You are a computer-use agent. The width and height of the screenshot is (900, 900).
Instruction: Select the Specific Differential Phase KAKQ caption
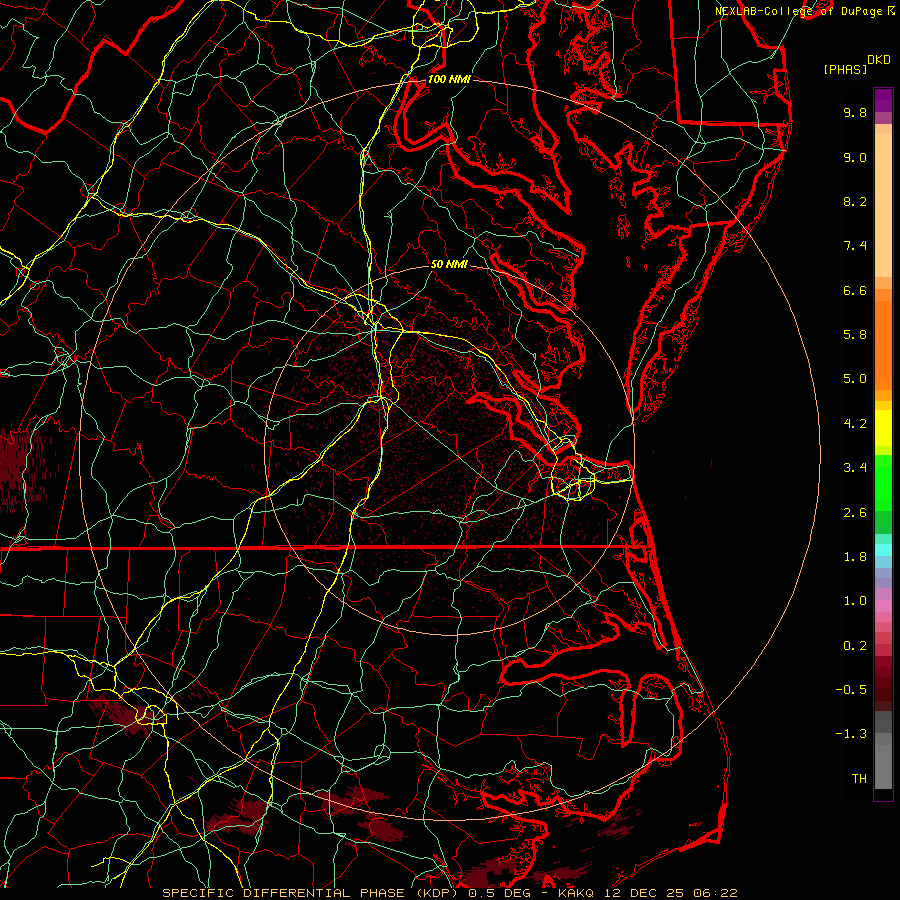pyautogui.click(x=449, y=893)
